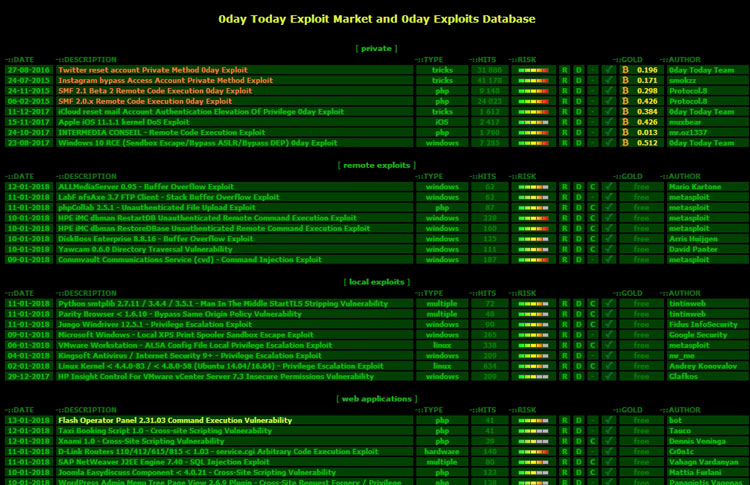Click the checkmark icon in D-Link Routers row

608,452
